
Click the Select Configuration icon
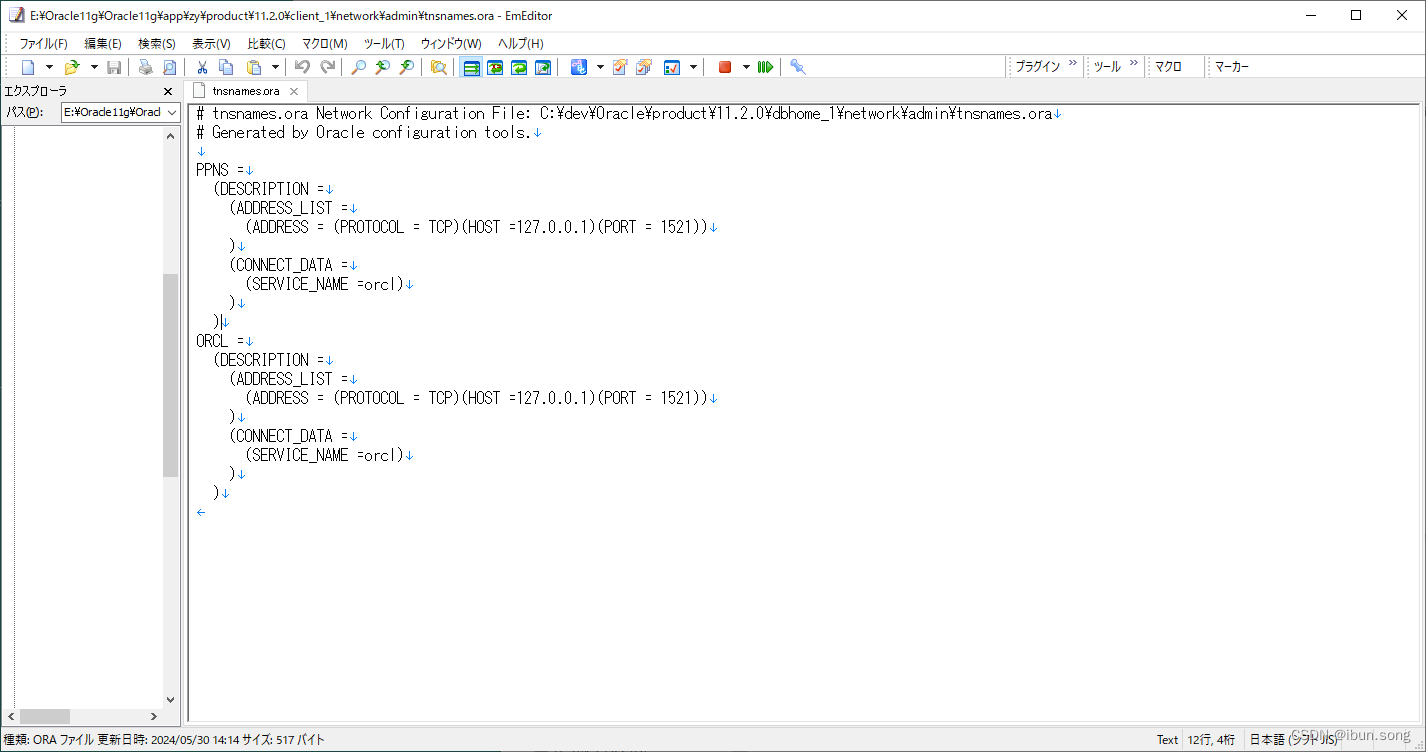tap(579, 67)
